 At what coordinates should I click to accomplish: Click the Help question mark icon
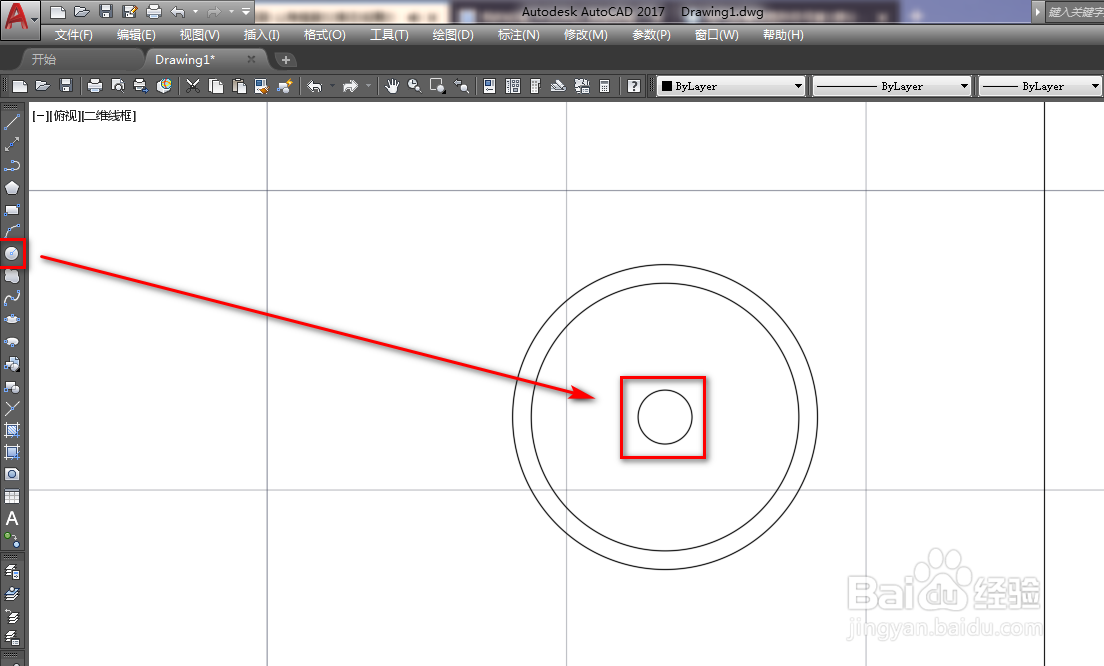[634, 86]
